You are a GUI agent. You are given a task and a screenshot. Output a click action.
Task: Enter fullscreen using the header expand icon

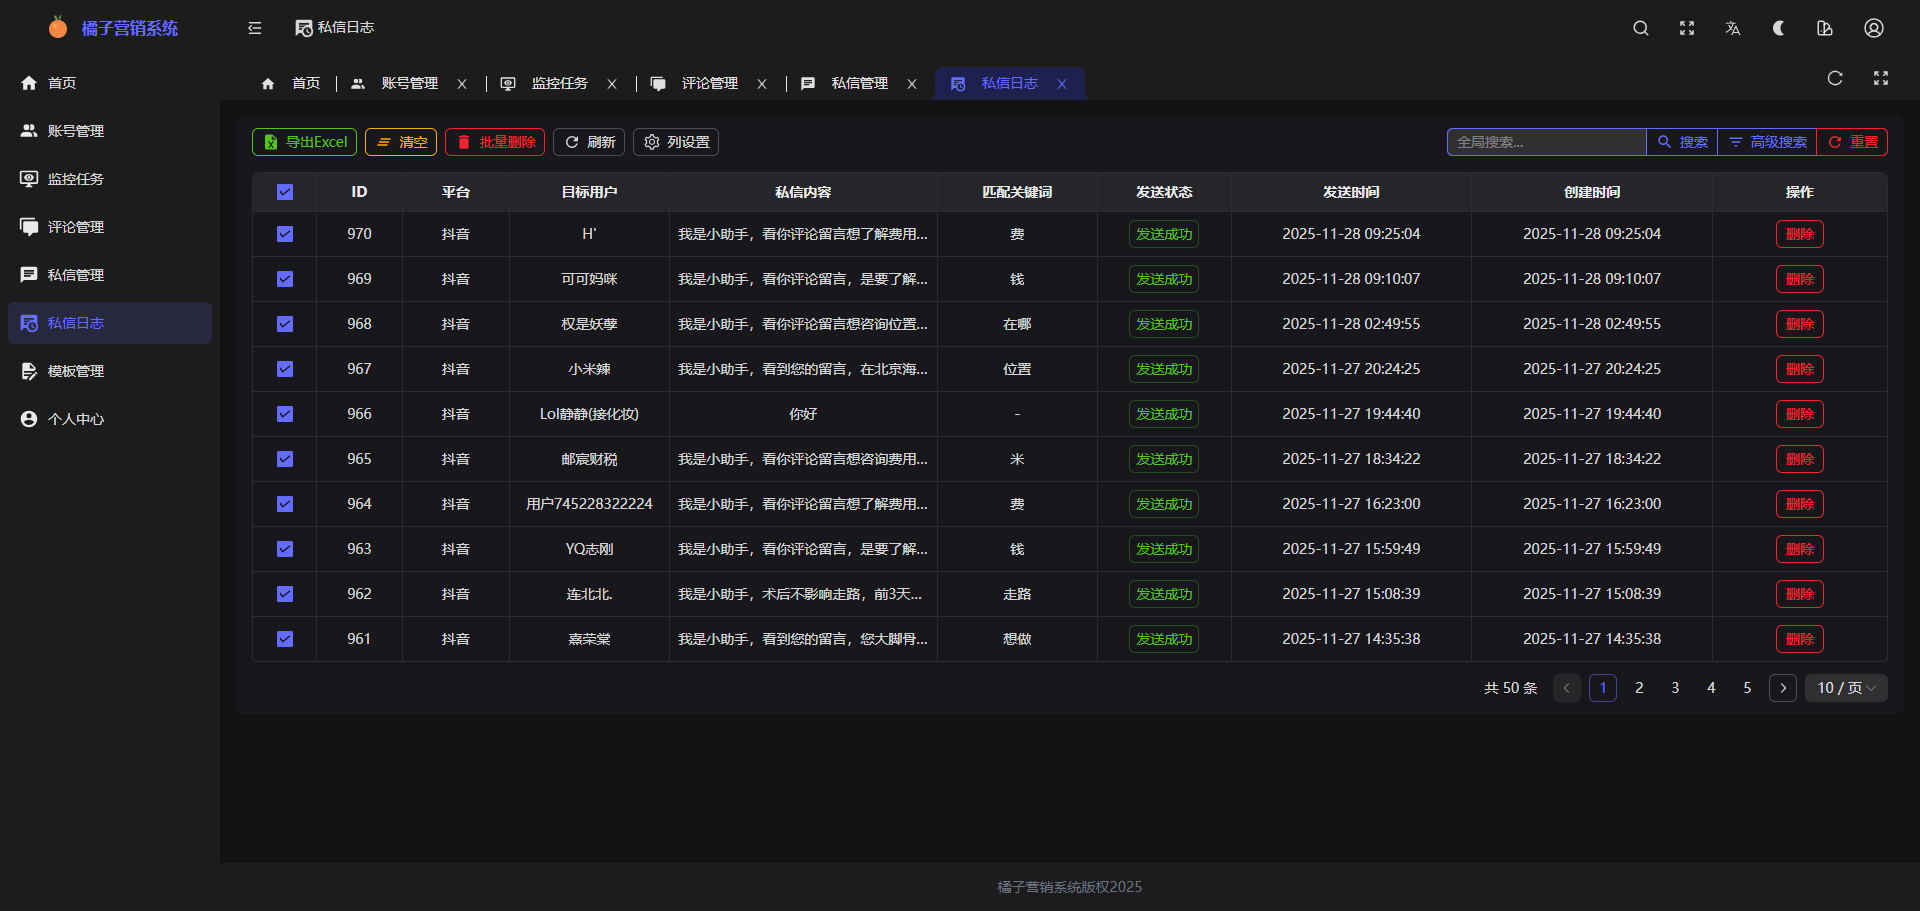[x=1687, y=28]
